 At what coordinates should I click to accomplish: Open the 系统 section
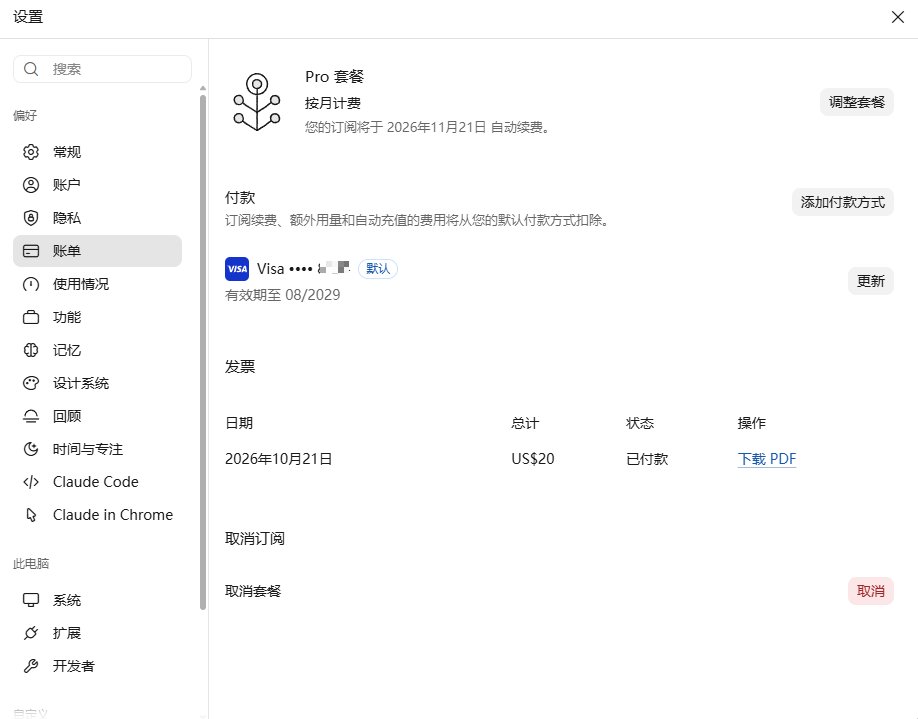pos(97,600)
